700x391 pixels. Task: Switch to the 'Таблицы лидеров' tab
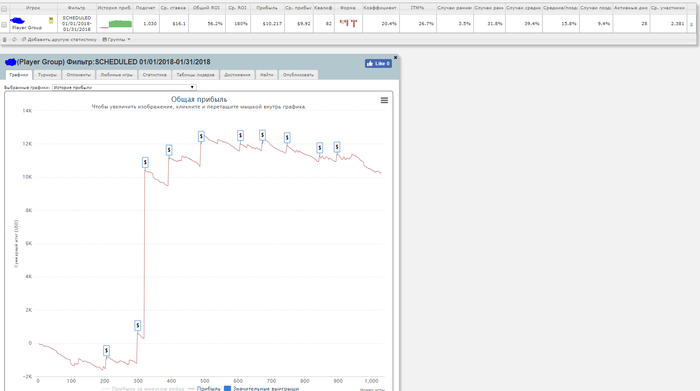click(x=196, y=75)
